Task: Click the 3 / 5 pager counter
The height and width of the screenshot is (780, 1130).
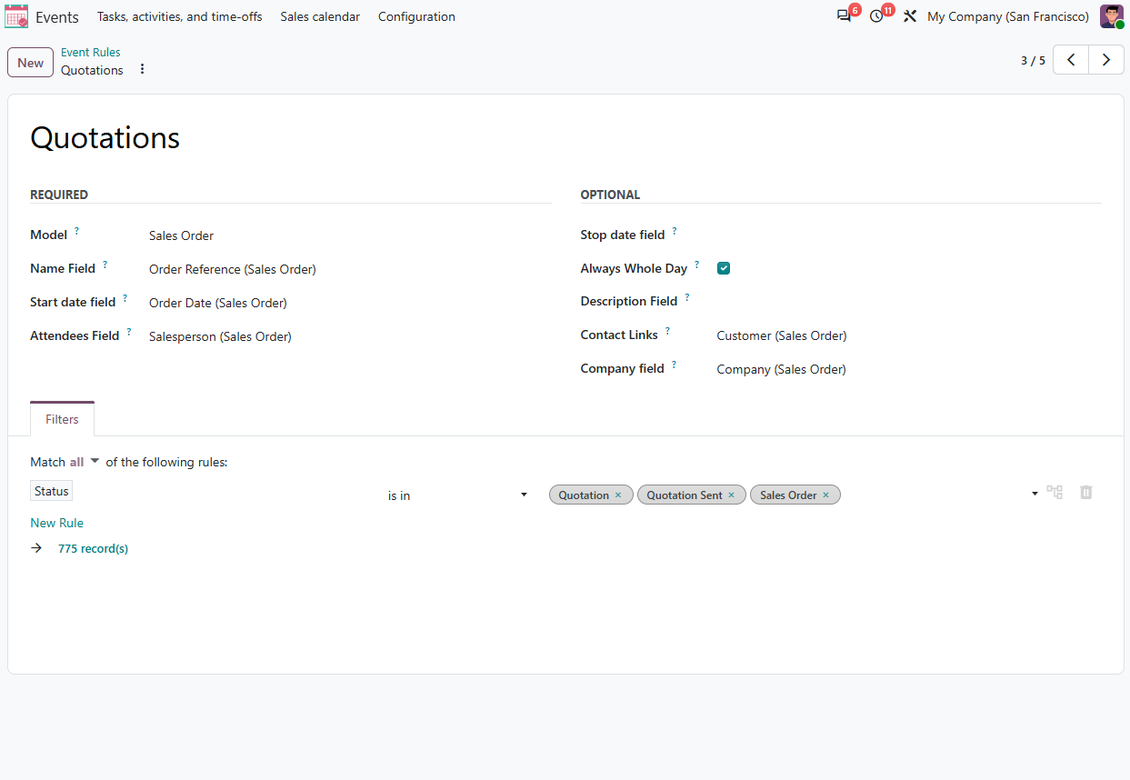Action: pos(1033,61)
